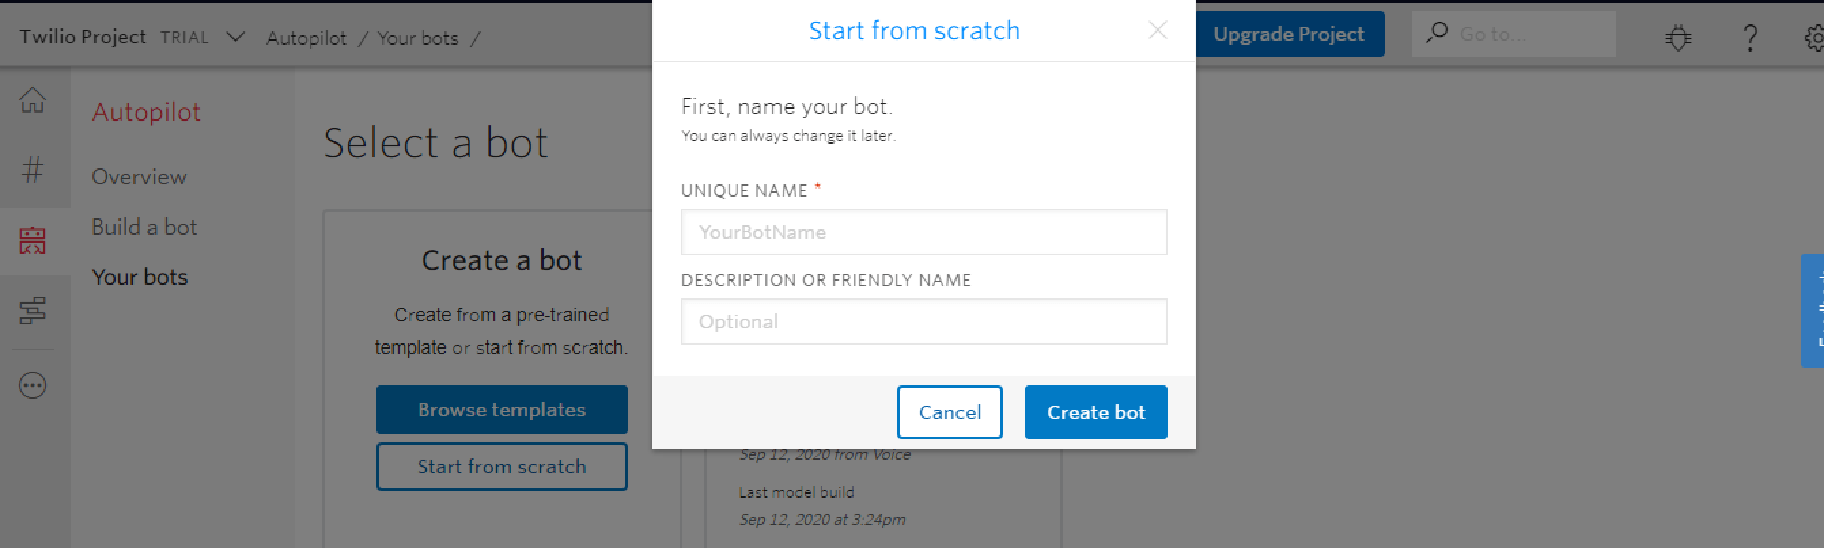This screenshot has height=548, width=1824.
Task: Expand the Twilio Project dropdown chevron
Action: (x=235, y=37)
